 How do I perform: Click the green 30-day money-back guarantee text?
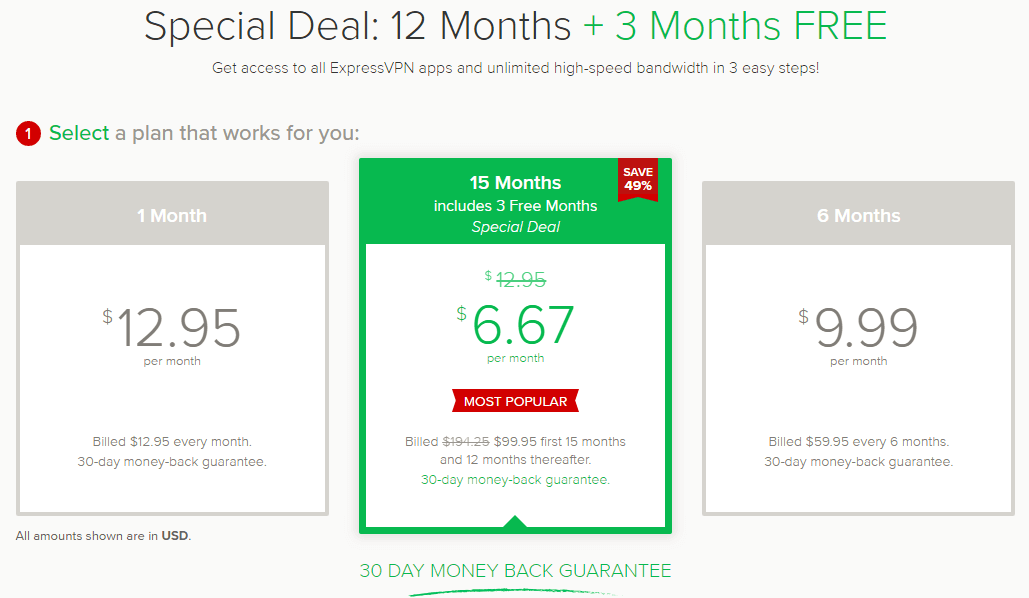[x=515, y=480]
